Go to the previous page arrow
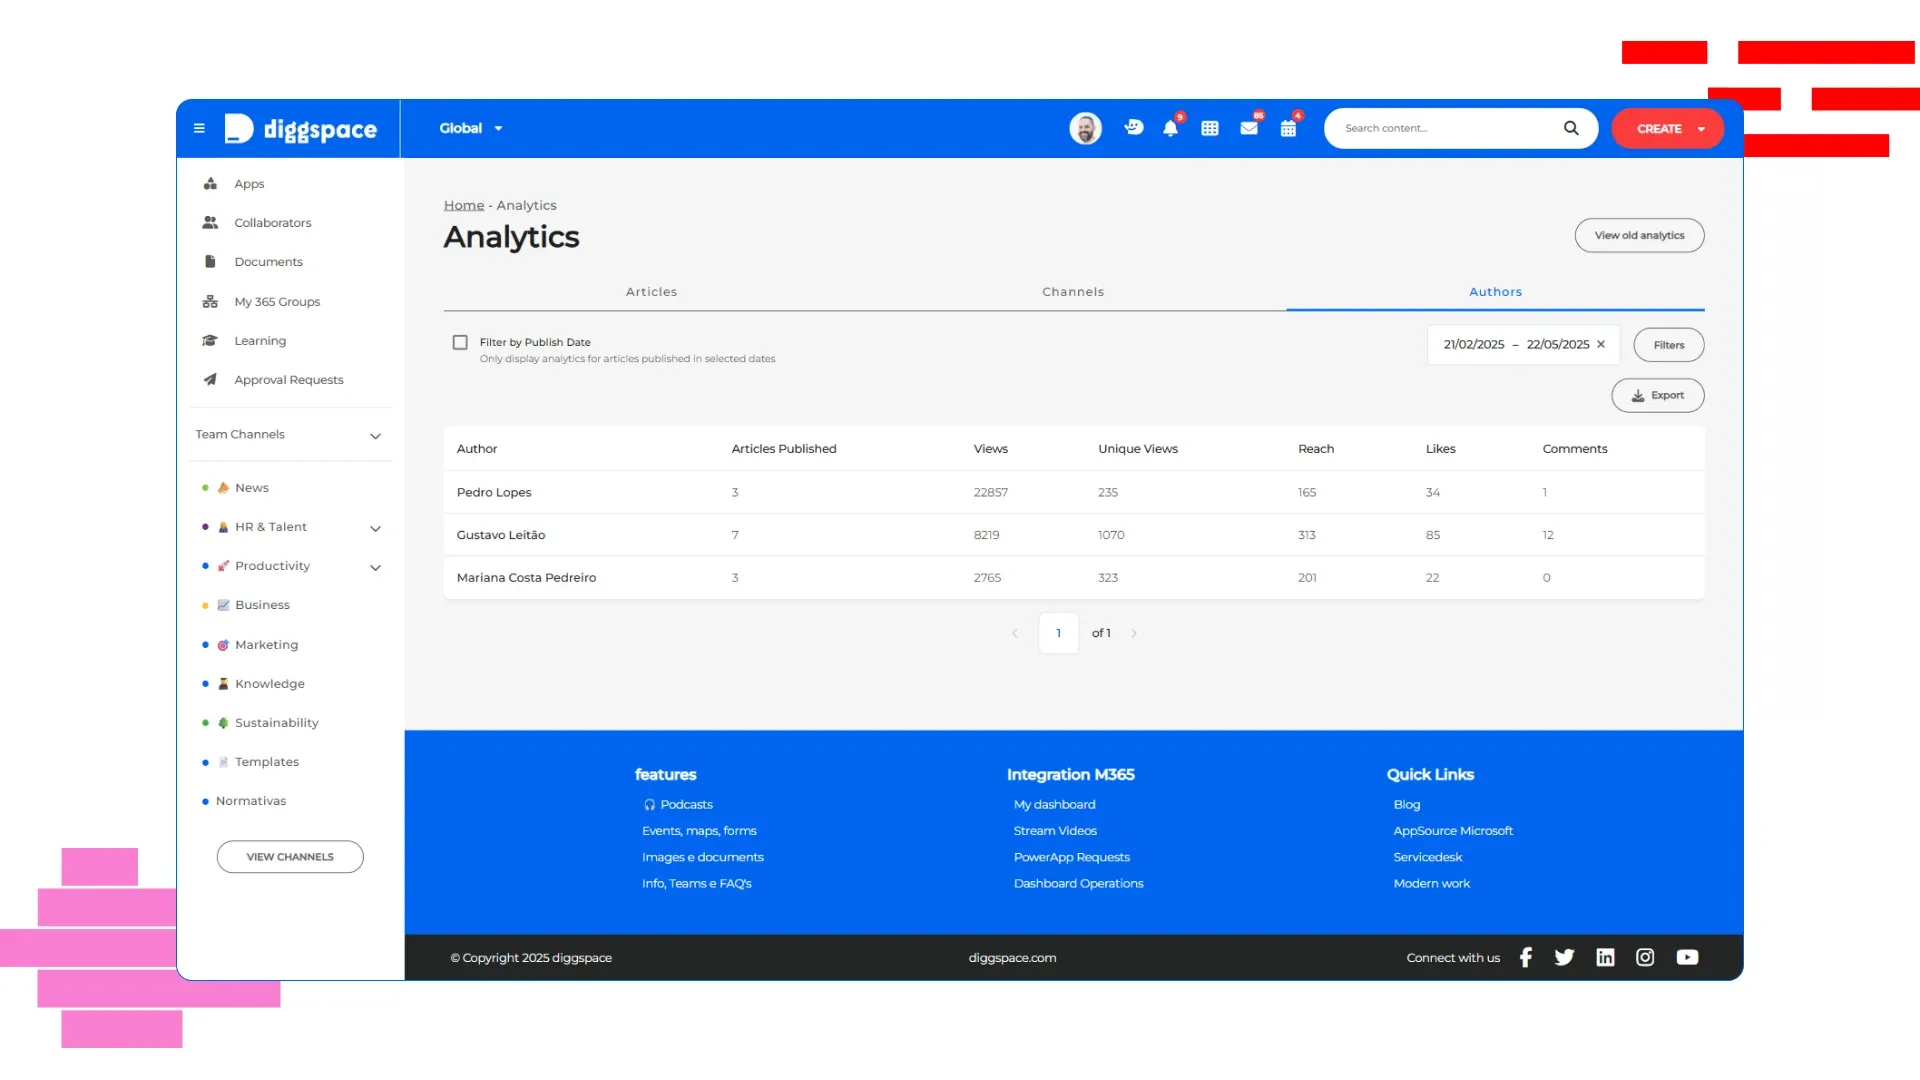 click(x=1015, y=633)
